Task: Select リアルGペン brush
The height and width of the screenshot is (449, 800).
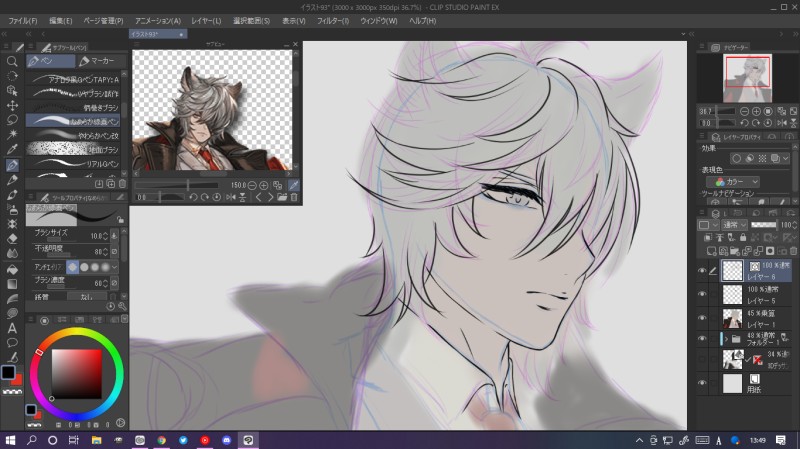Action: 73,163
